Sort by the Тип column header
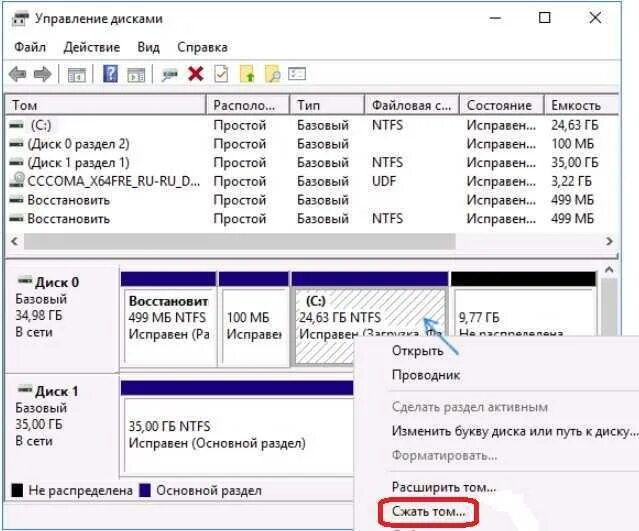Viewport: 639px width, 531px height. [327, 106]
